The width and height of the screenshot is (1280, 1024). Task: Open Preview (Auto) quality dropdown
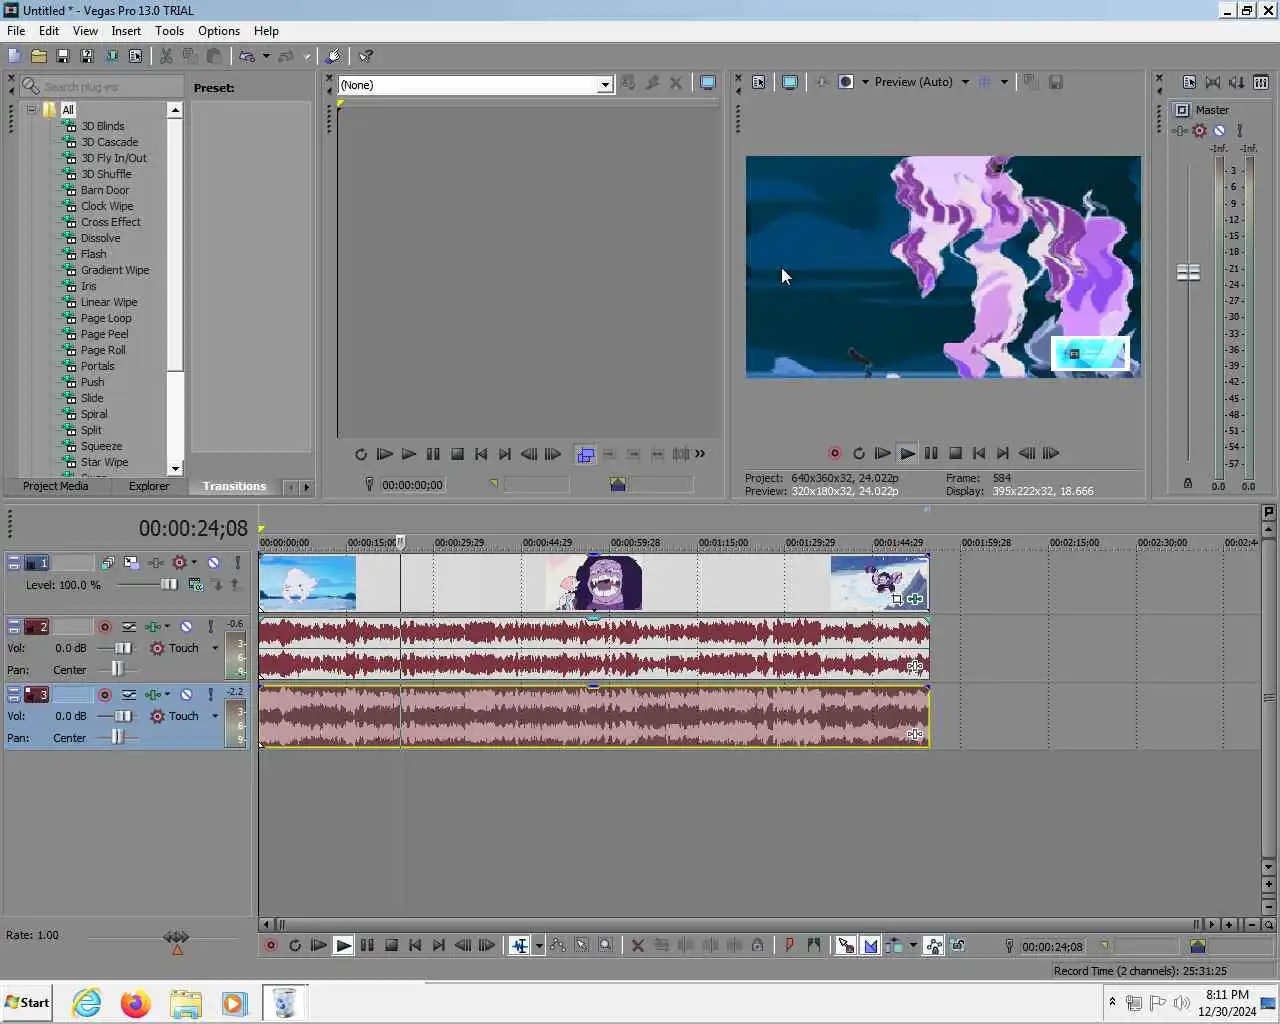pos(965,82)
